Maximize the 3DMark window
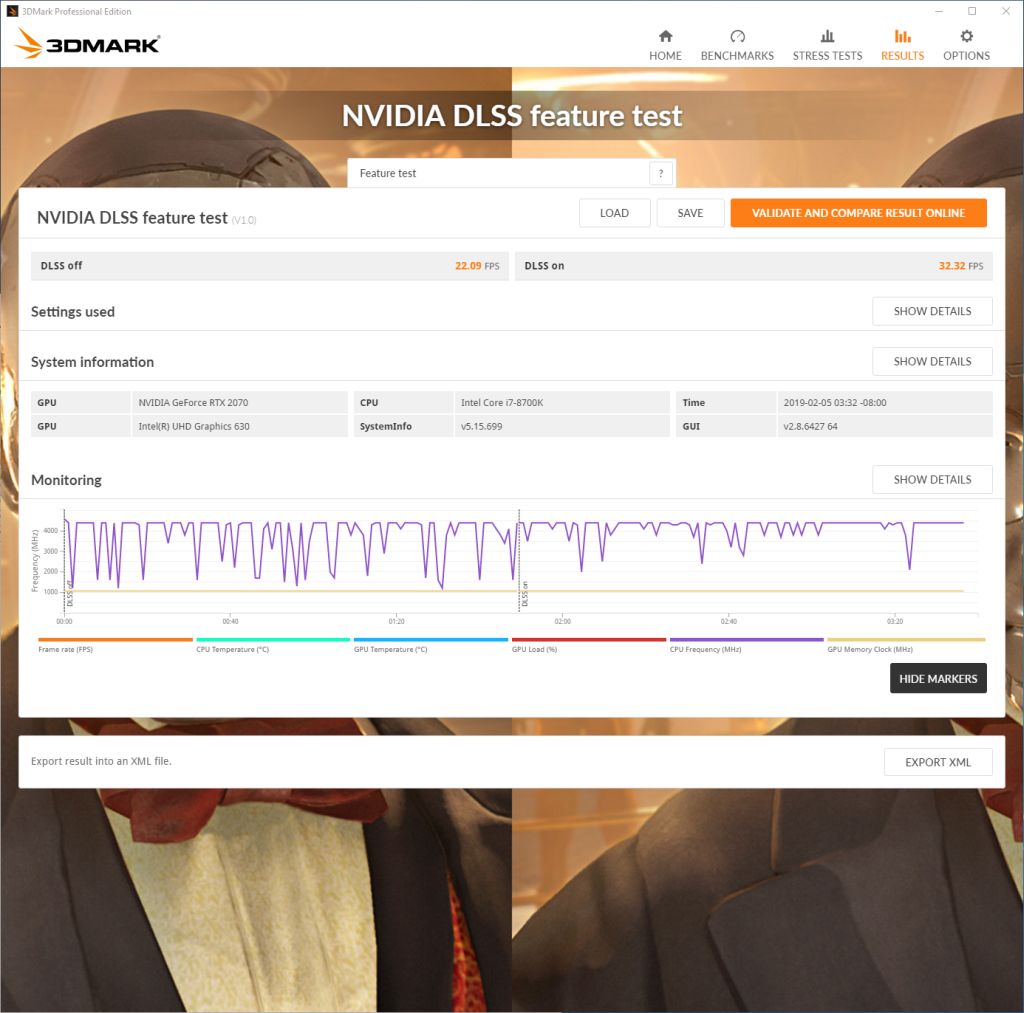Viewport: 1024px width, 1013px height. 972,11
